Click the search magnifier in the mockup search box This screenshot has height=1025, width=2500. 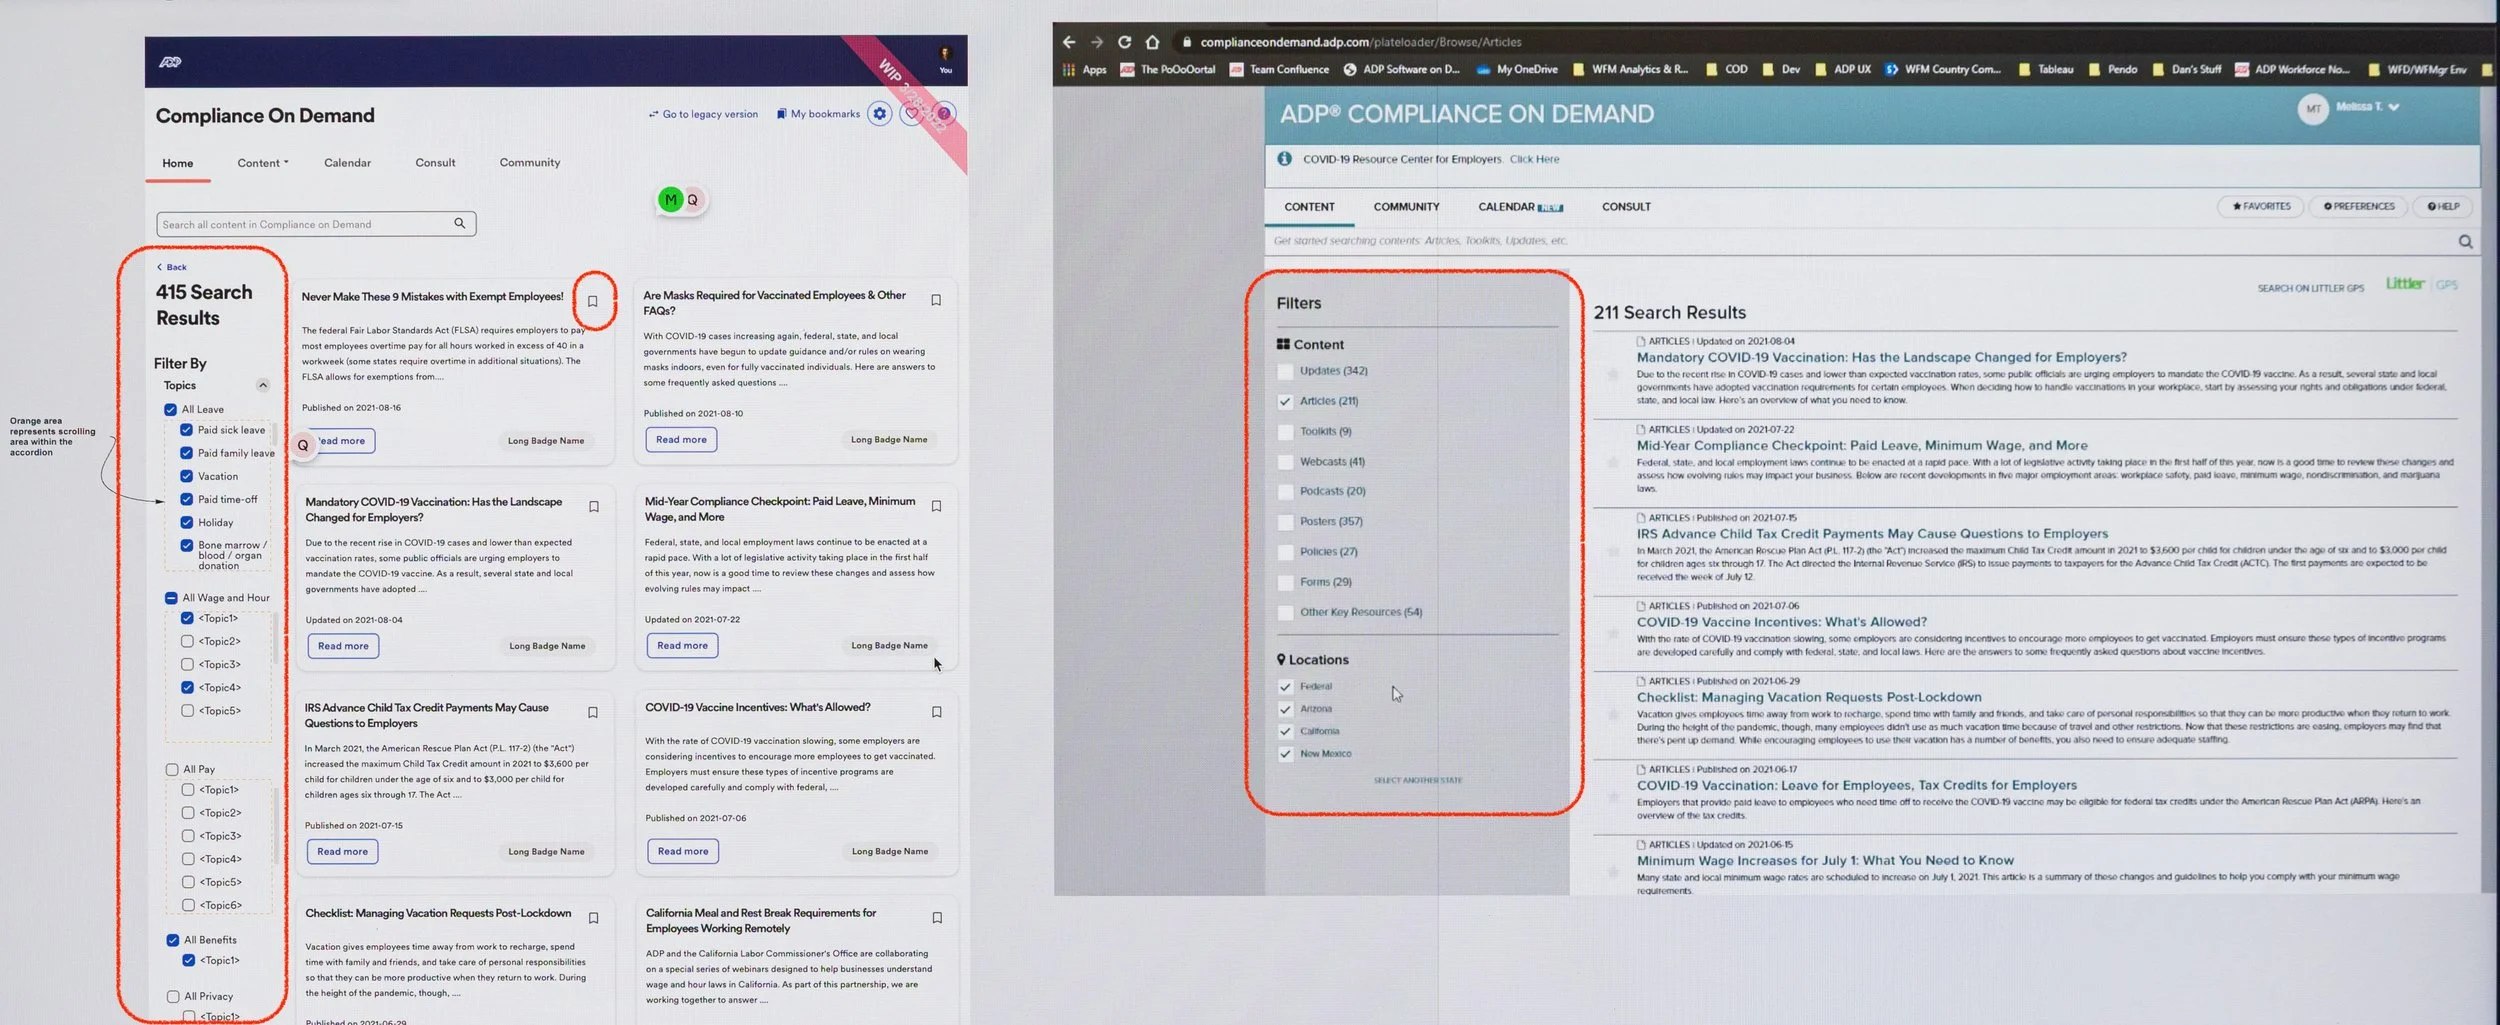[x=460, y=223]
